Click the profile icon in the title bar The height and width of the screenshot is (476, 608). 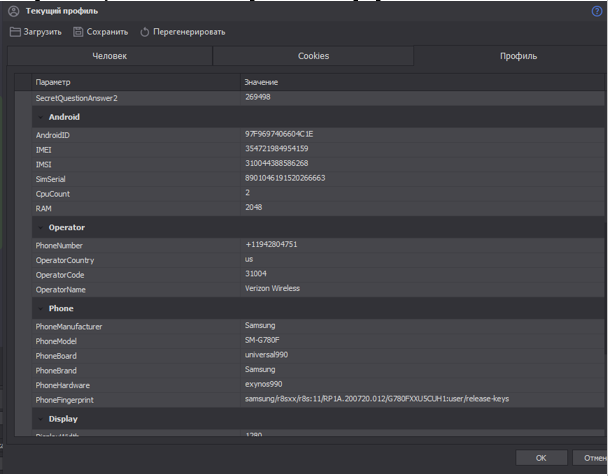click(x=14, y=11)
